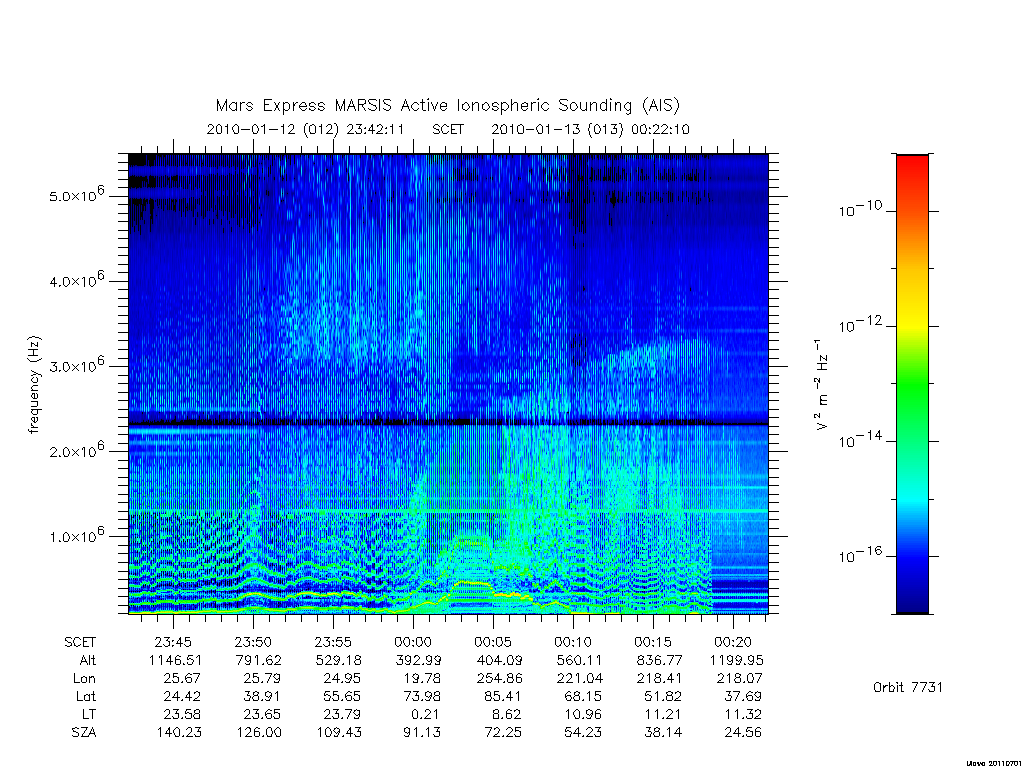Click the SZA value '24.56'
The height and width of the screenshot is (768, 1024).
(x=743, y=733)
